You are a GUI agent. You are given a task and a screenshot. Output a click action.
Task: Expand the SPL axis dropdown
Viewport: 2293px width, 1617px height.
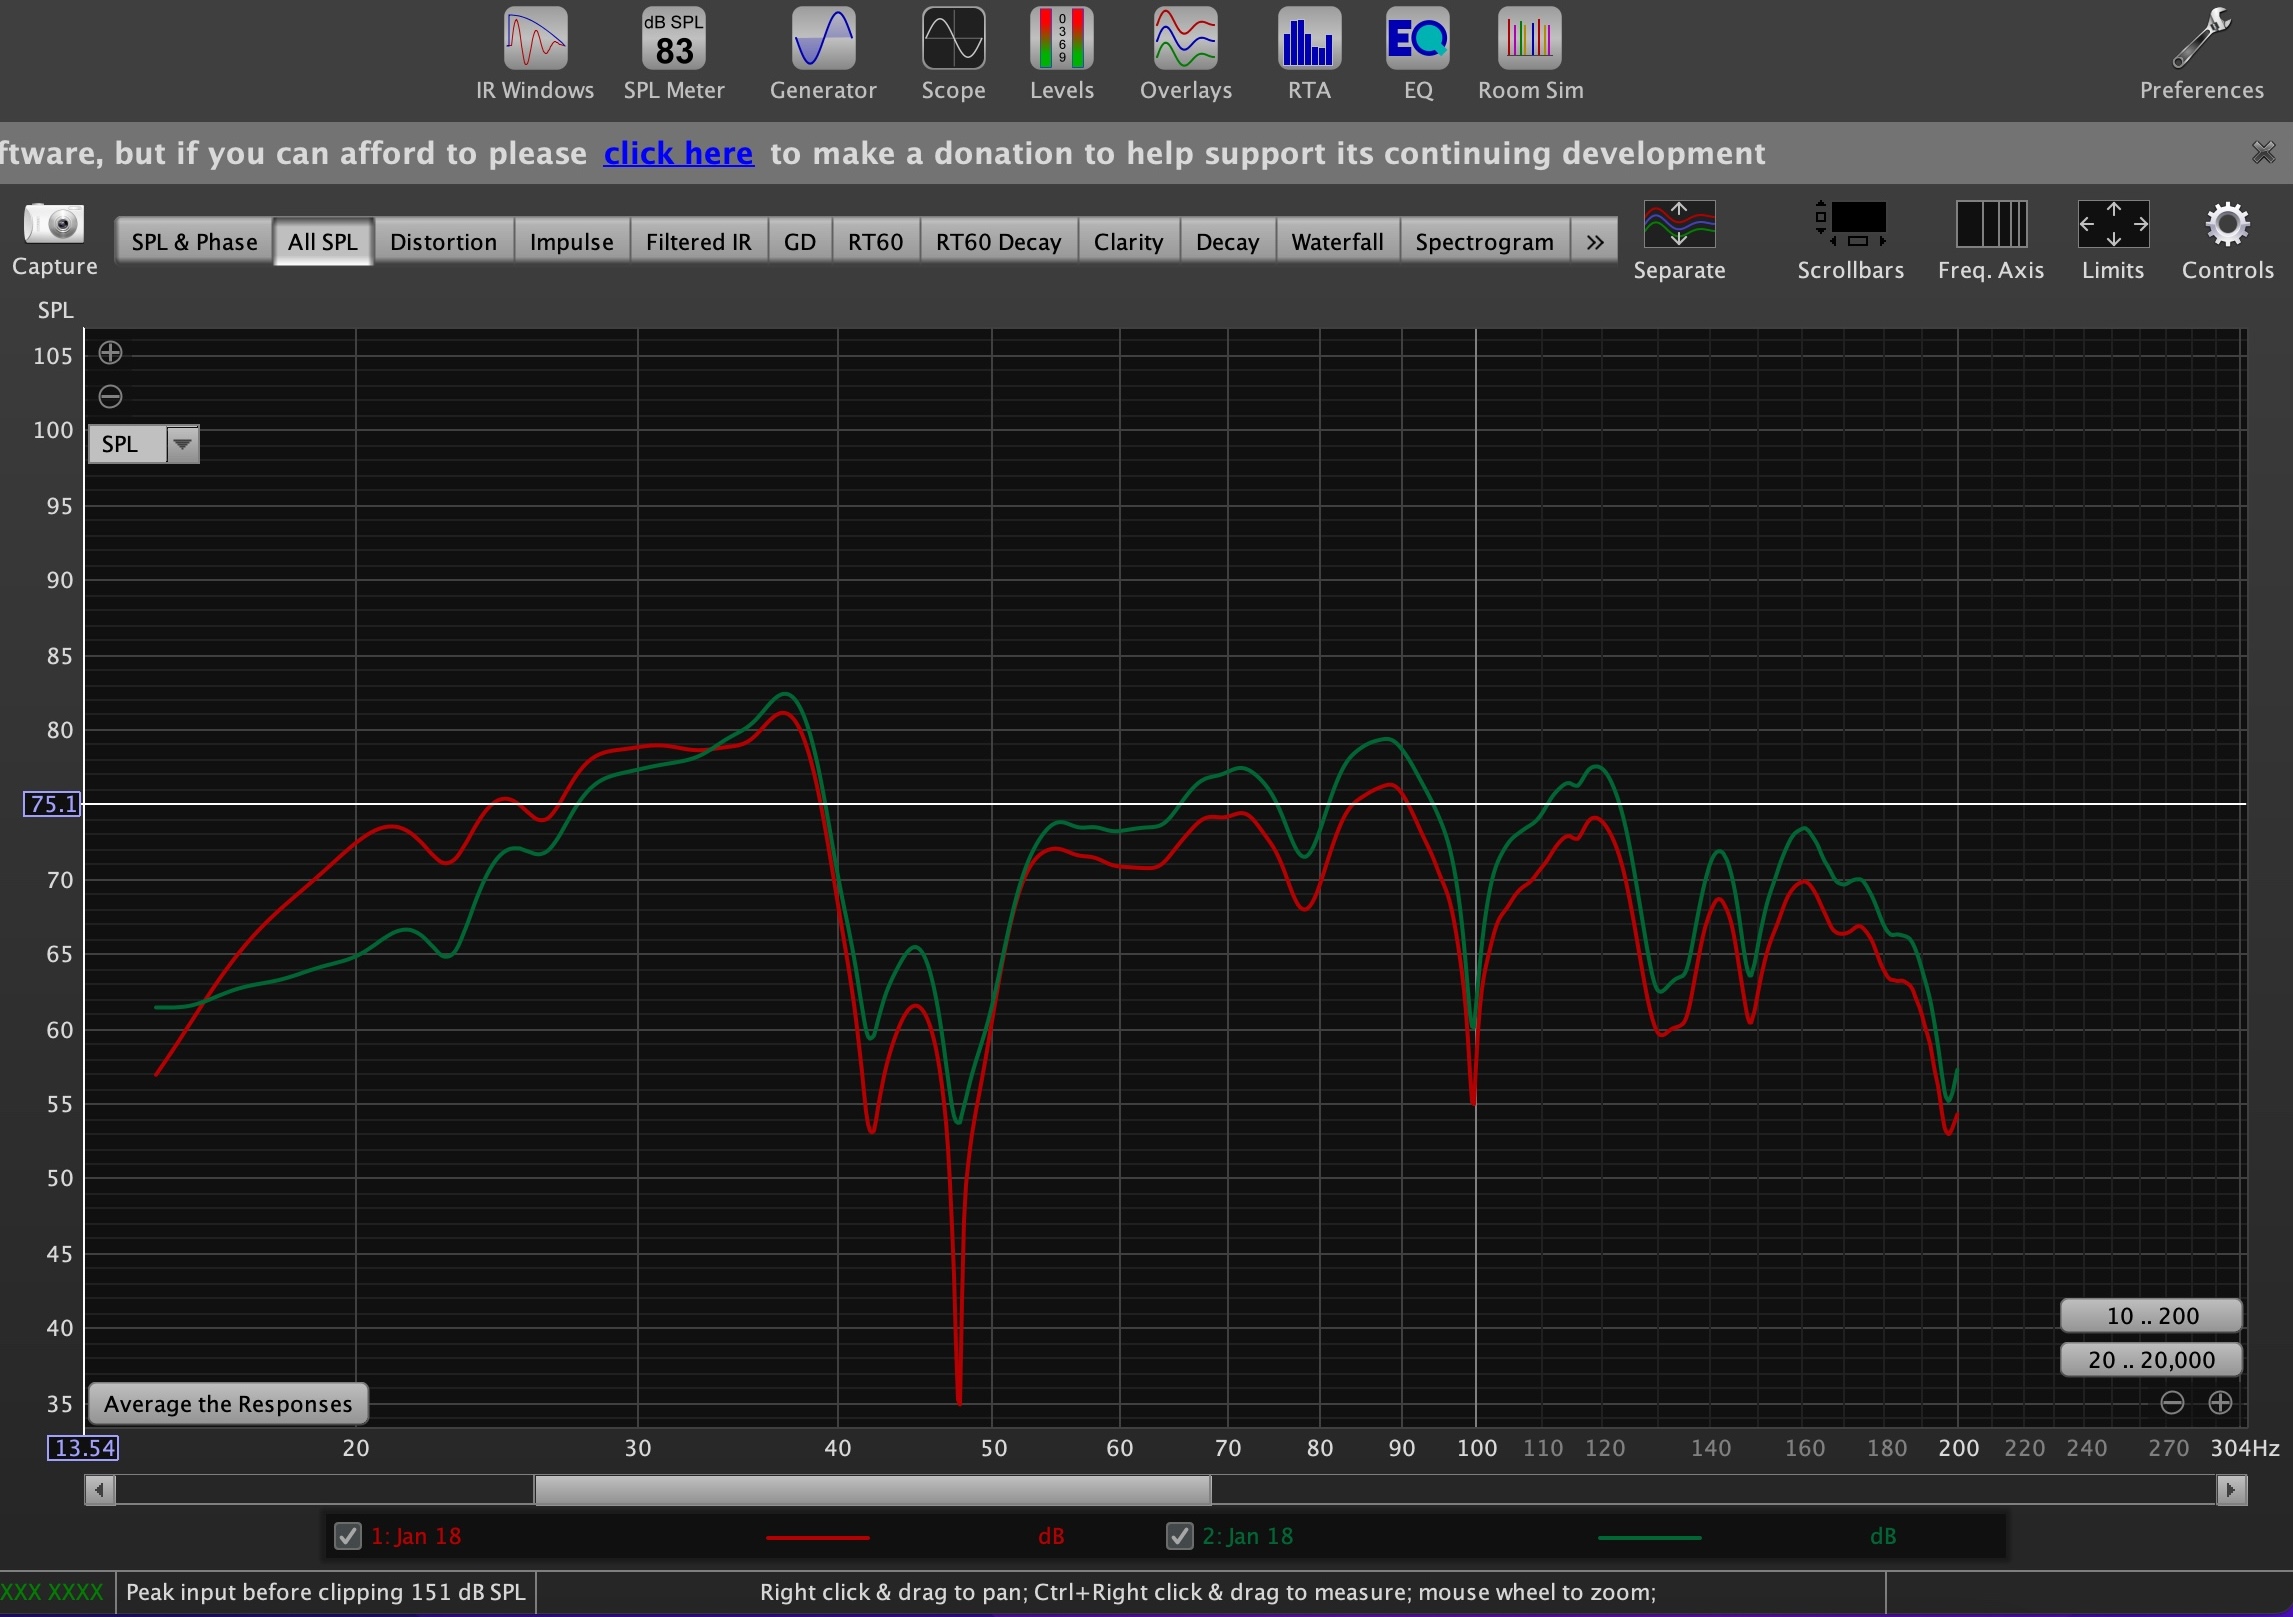pos(183,444)
